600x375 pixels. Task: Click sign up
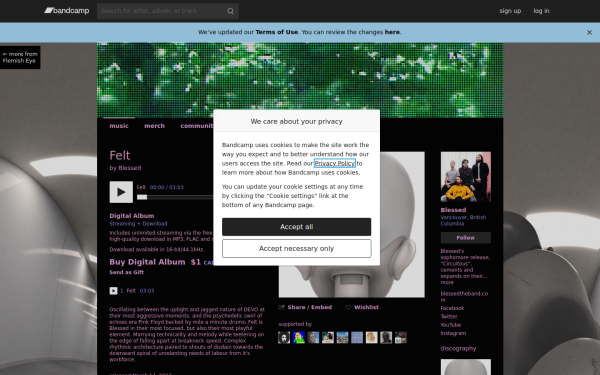(510, 11)
